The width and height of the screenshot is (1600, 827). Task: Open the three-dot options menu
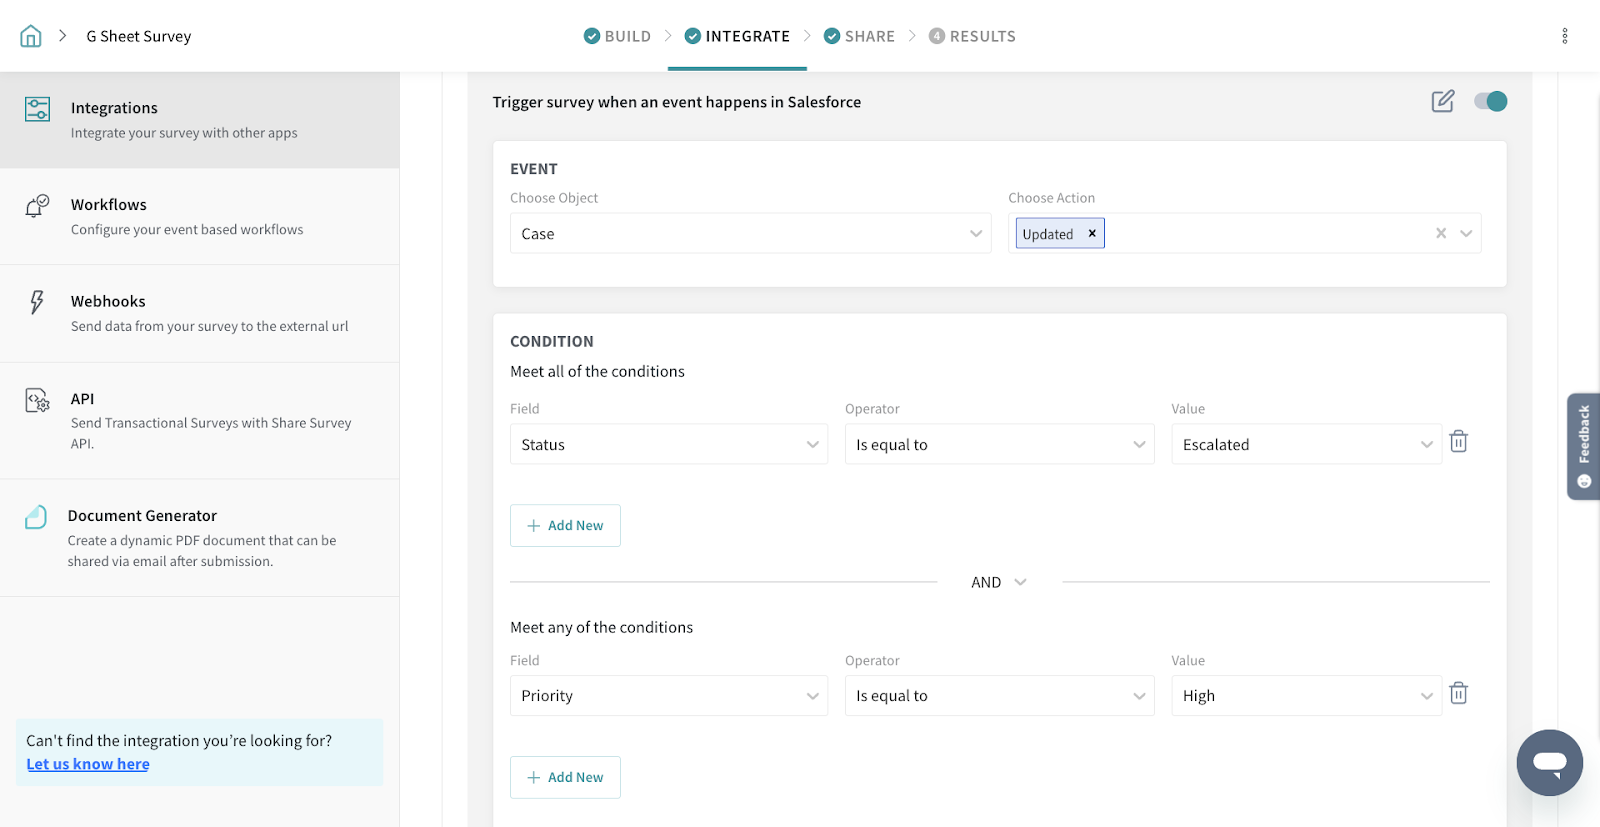(1564, 36)
